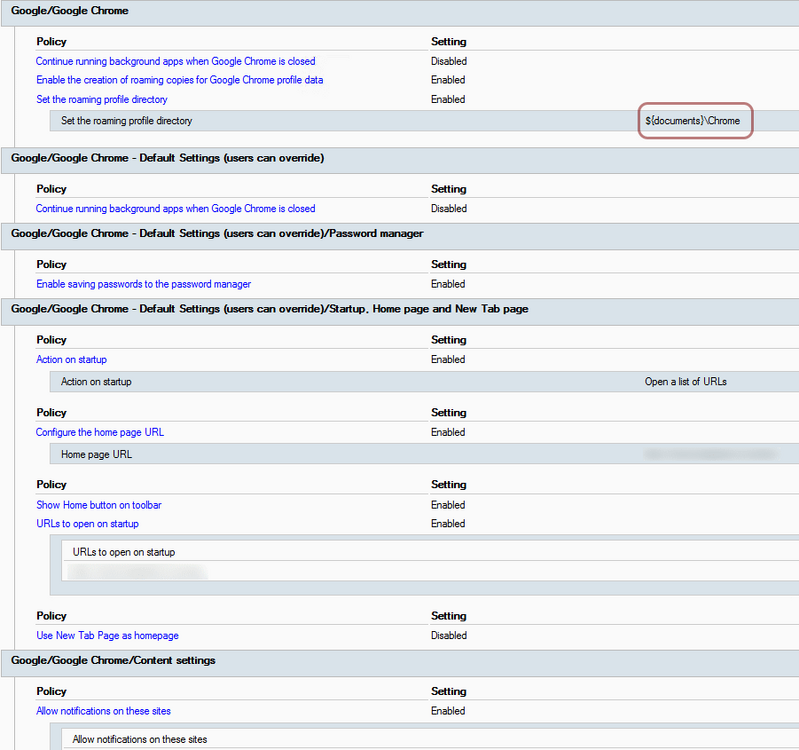
Task: Select 'Allow notifications on these sites' text inside the box
Action: [x=139, y=739]
